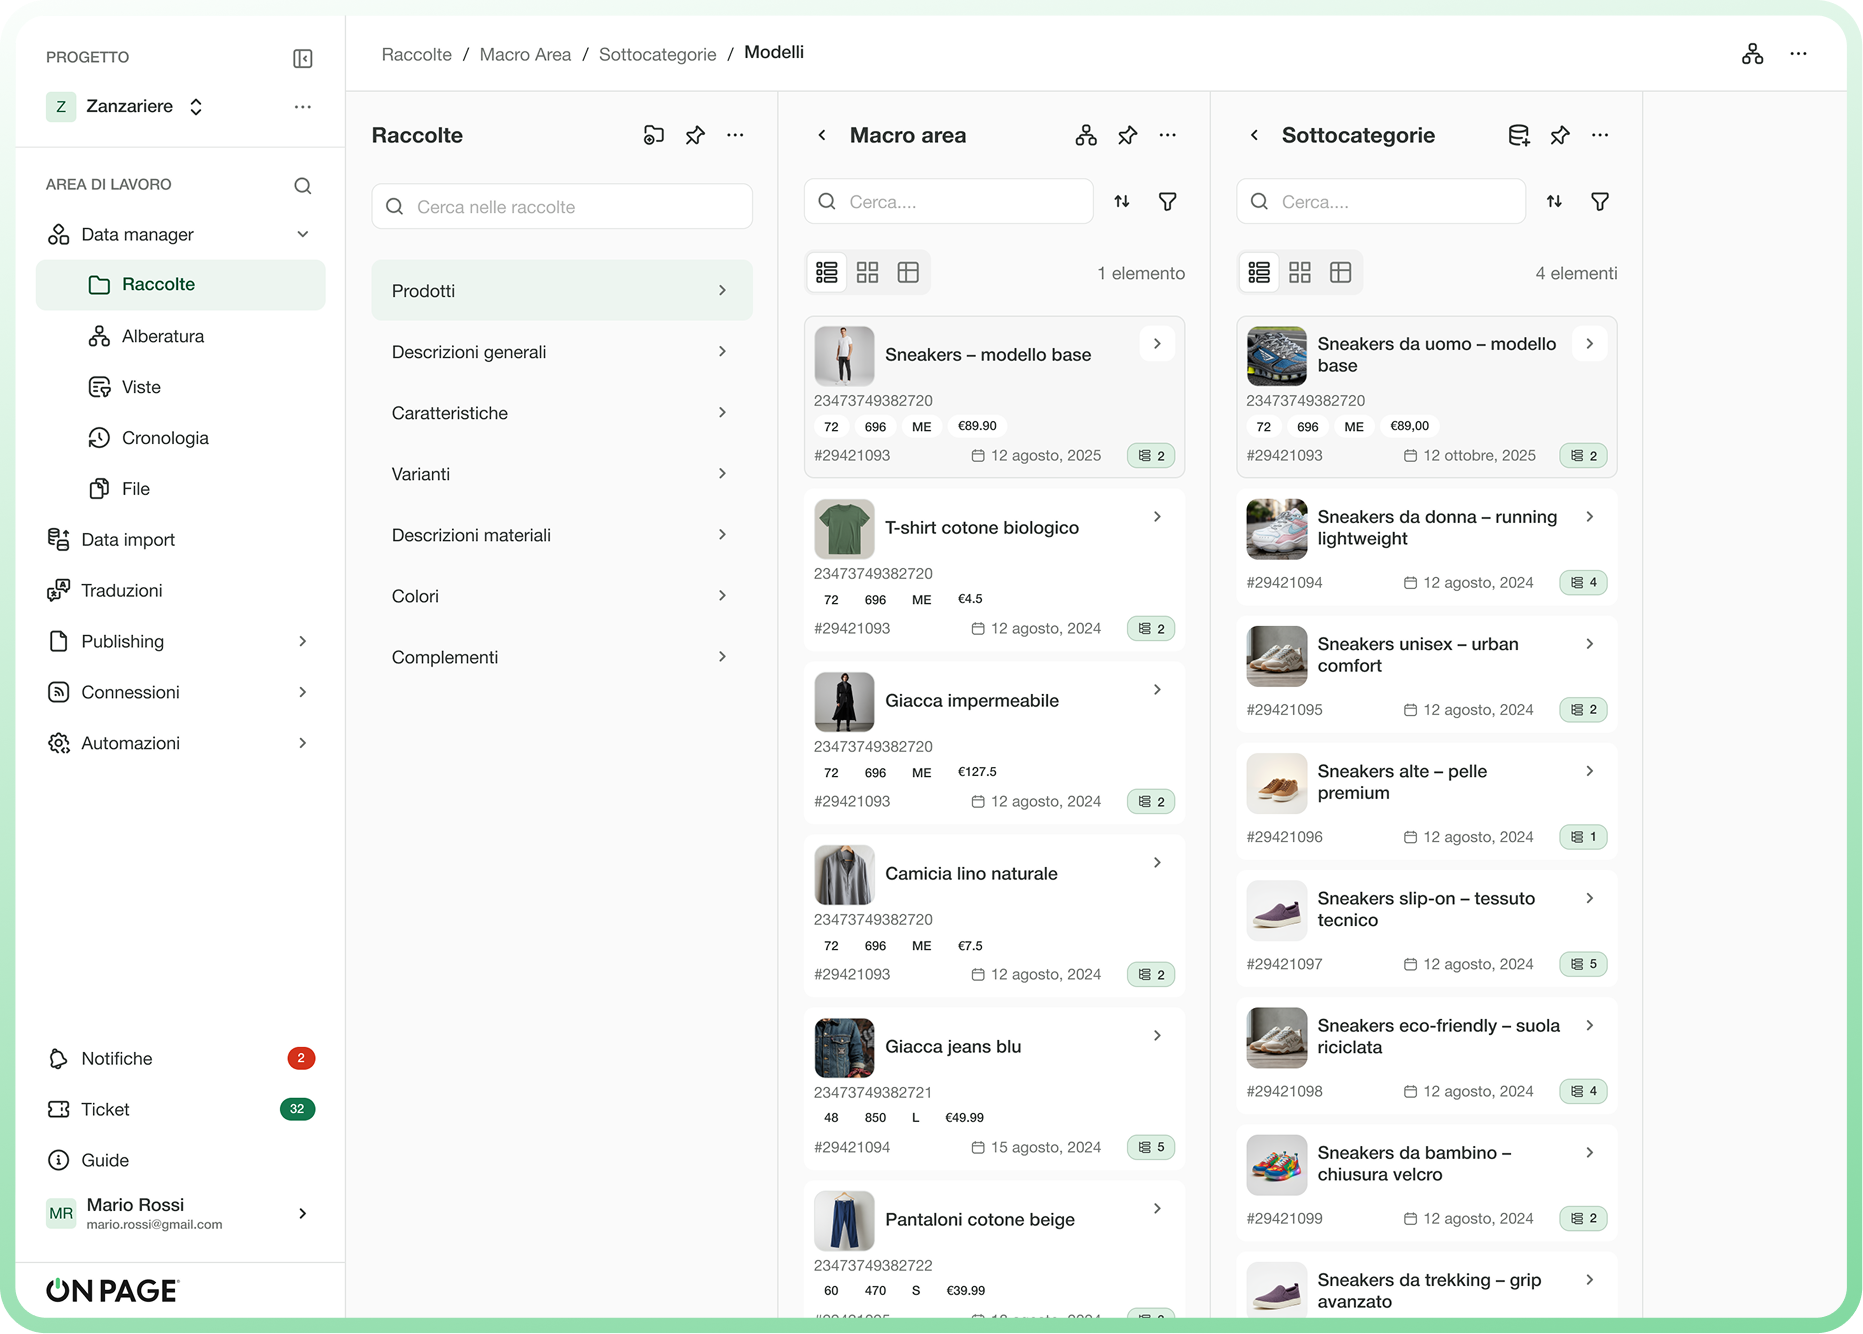Switch Macro area to grid view layout
Screen dimensions: 1863x1334
point(867,271)
